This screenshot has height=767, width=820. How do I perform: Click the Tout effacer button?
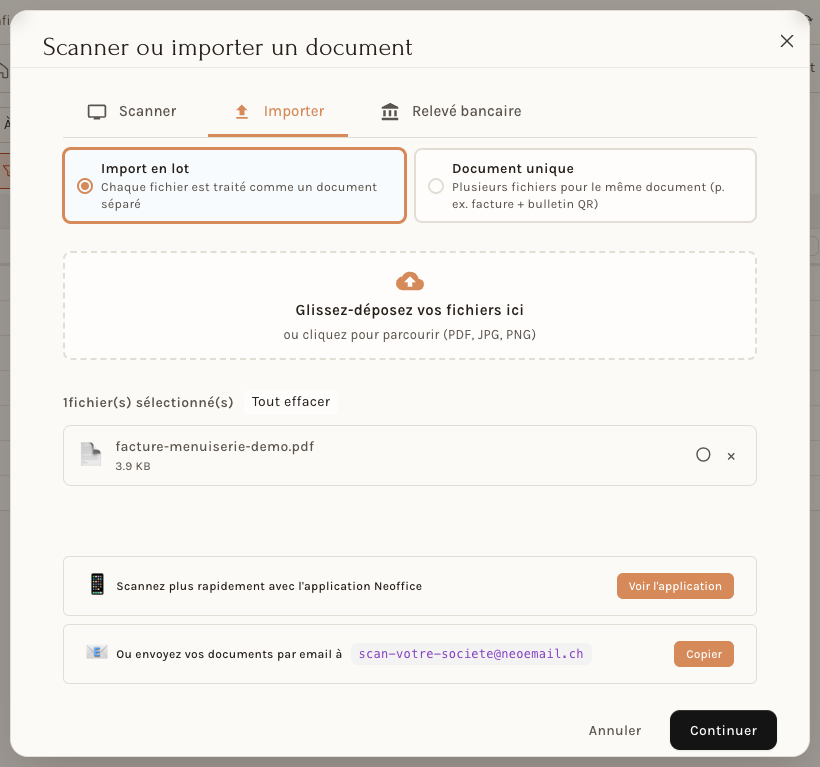point(291,402)
